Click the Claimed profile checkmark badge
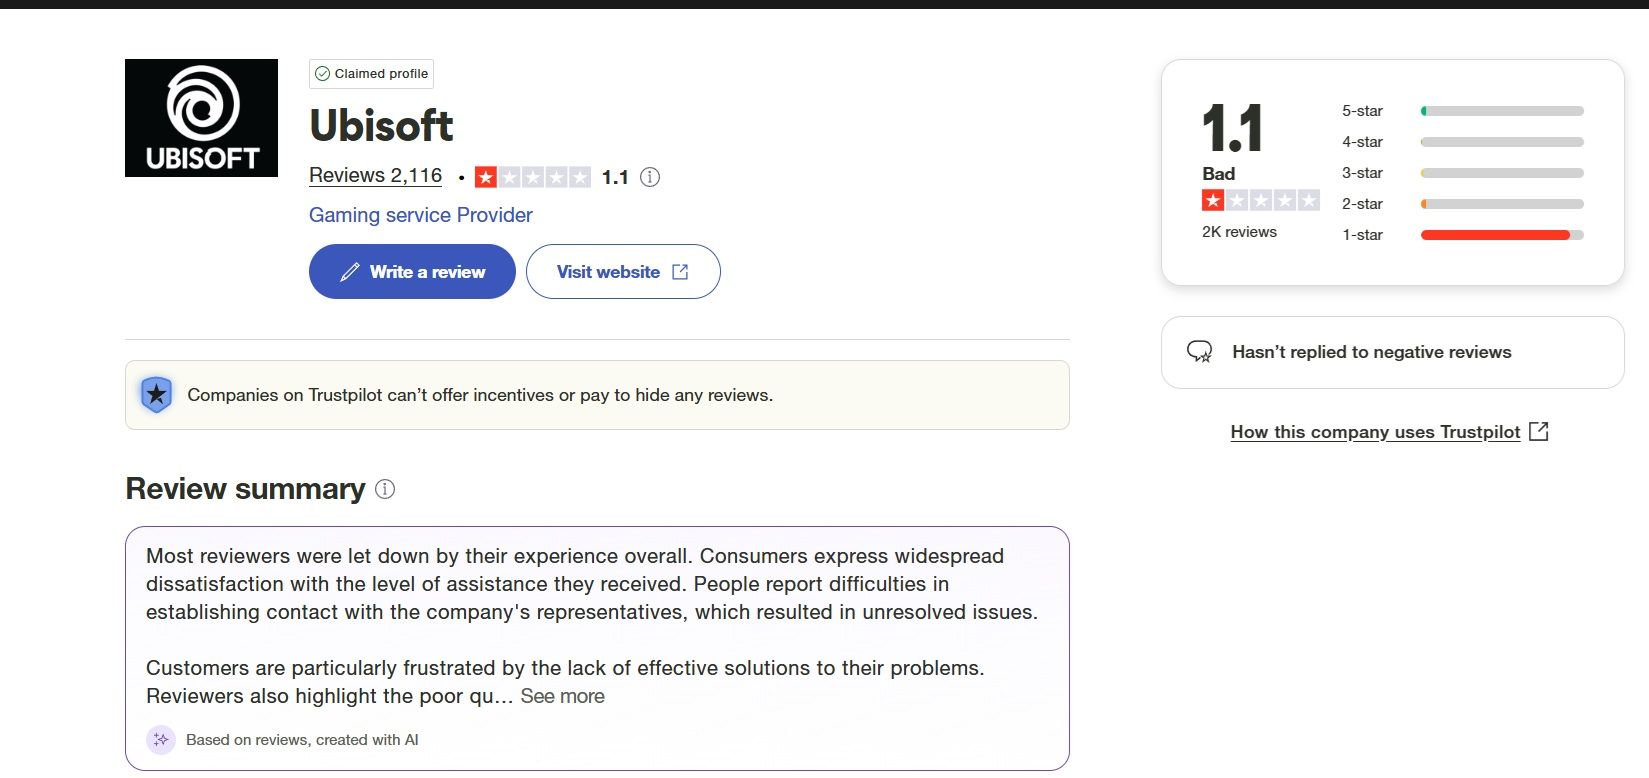The width and height of the screenshot is (1649, 778). (322, 74)
